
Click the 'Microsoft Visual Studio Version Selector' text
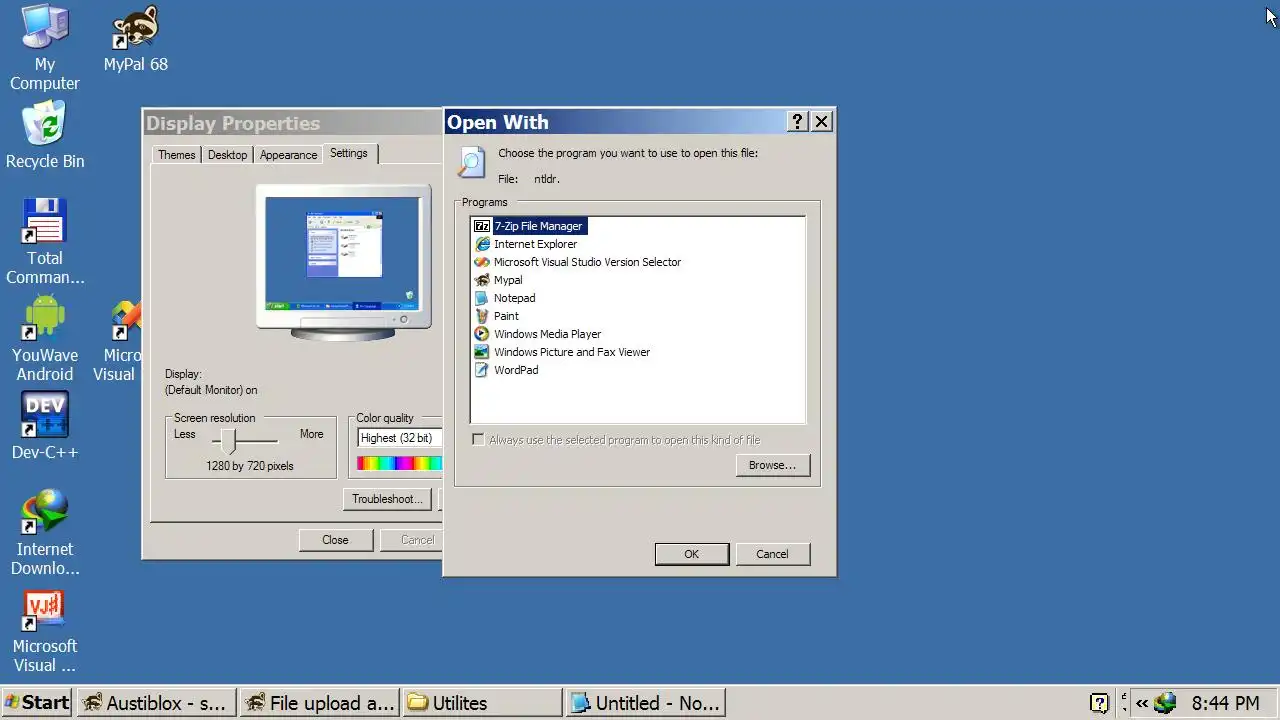click(x=587, y=262)
